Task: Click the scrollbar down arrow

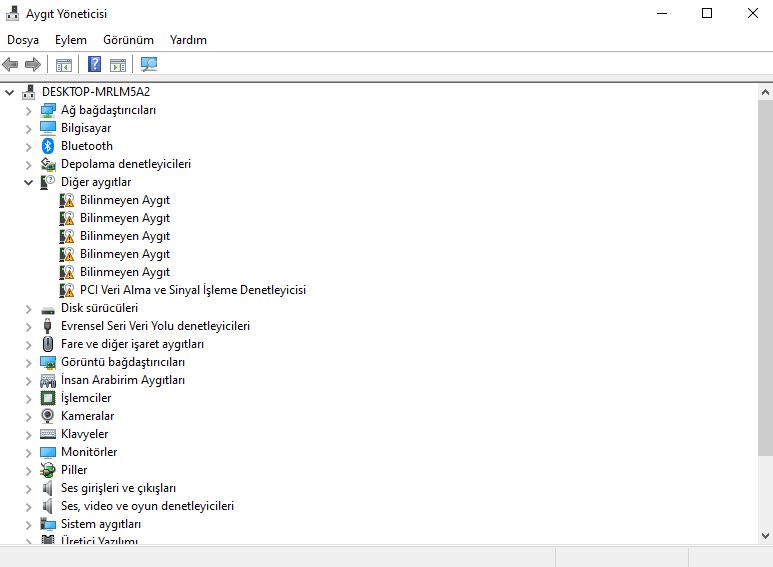Action: coord(765,535)
